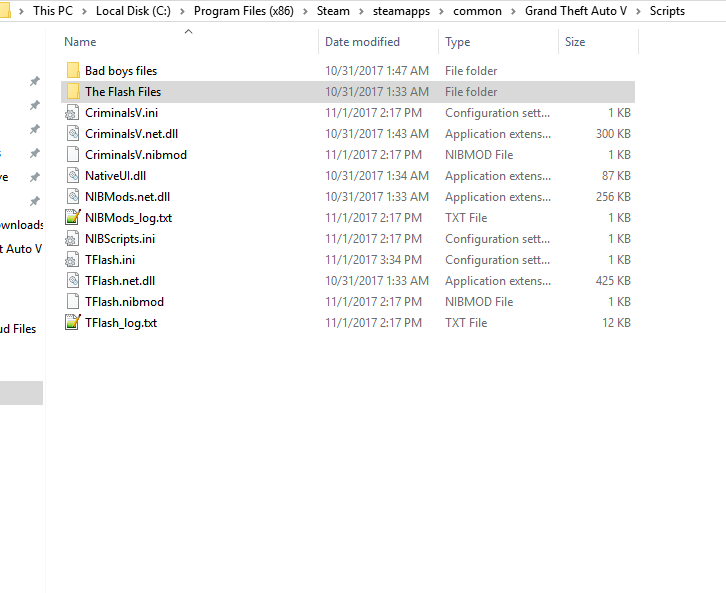This screenshot has width=726, height=593.
Task: Select The Flash Files name text
Action: (x=123, y=91)
